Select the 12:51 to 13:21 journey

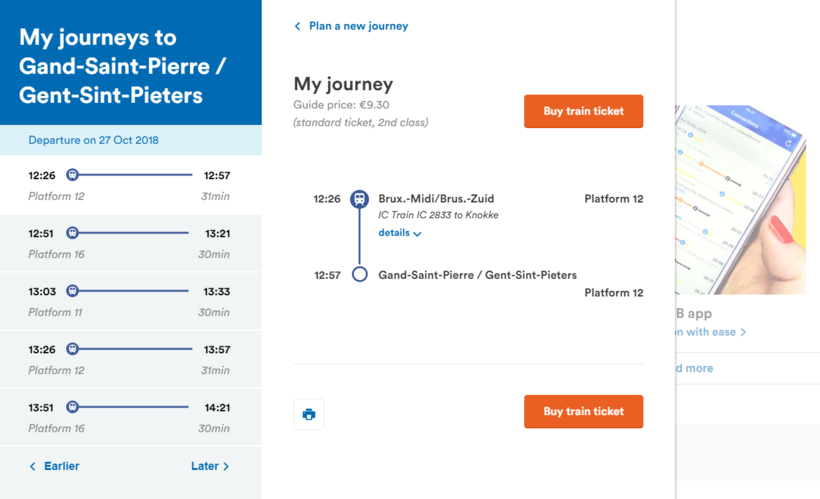pos(130,243)
